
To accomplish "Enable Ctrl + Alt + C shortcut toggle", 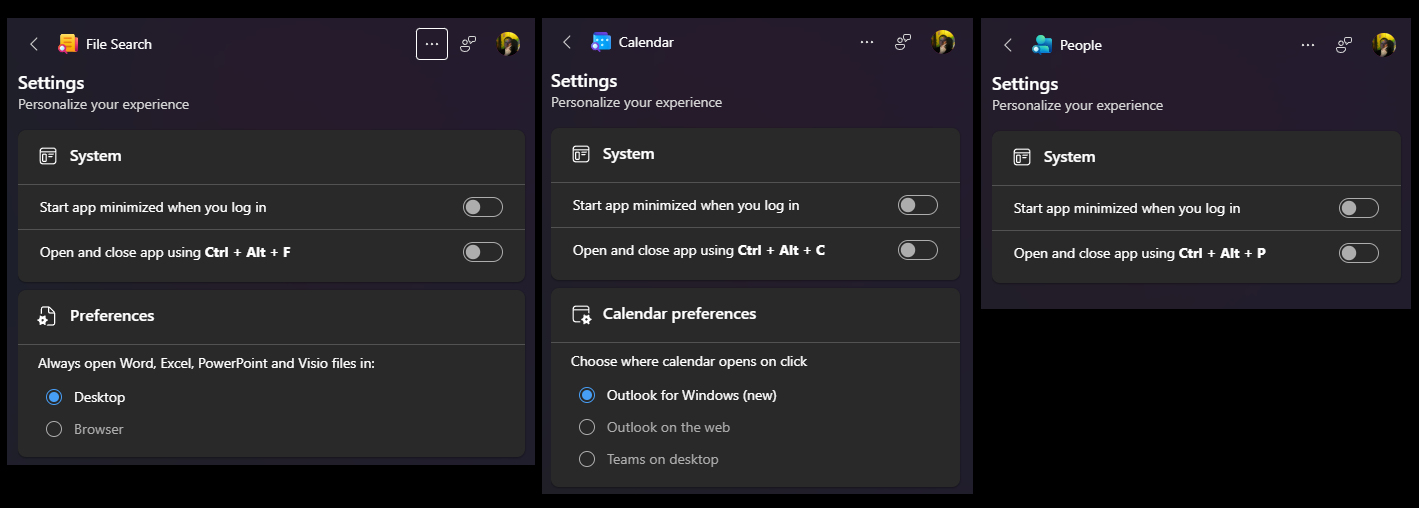I will point(918,250).
